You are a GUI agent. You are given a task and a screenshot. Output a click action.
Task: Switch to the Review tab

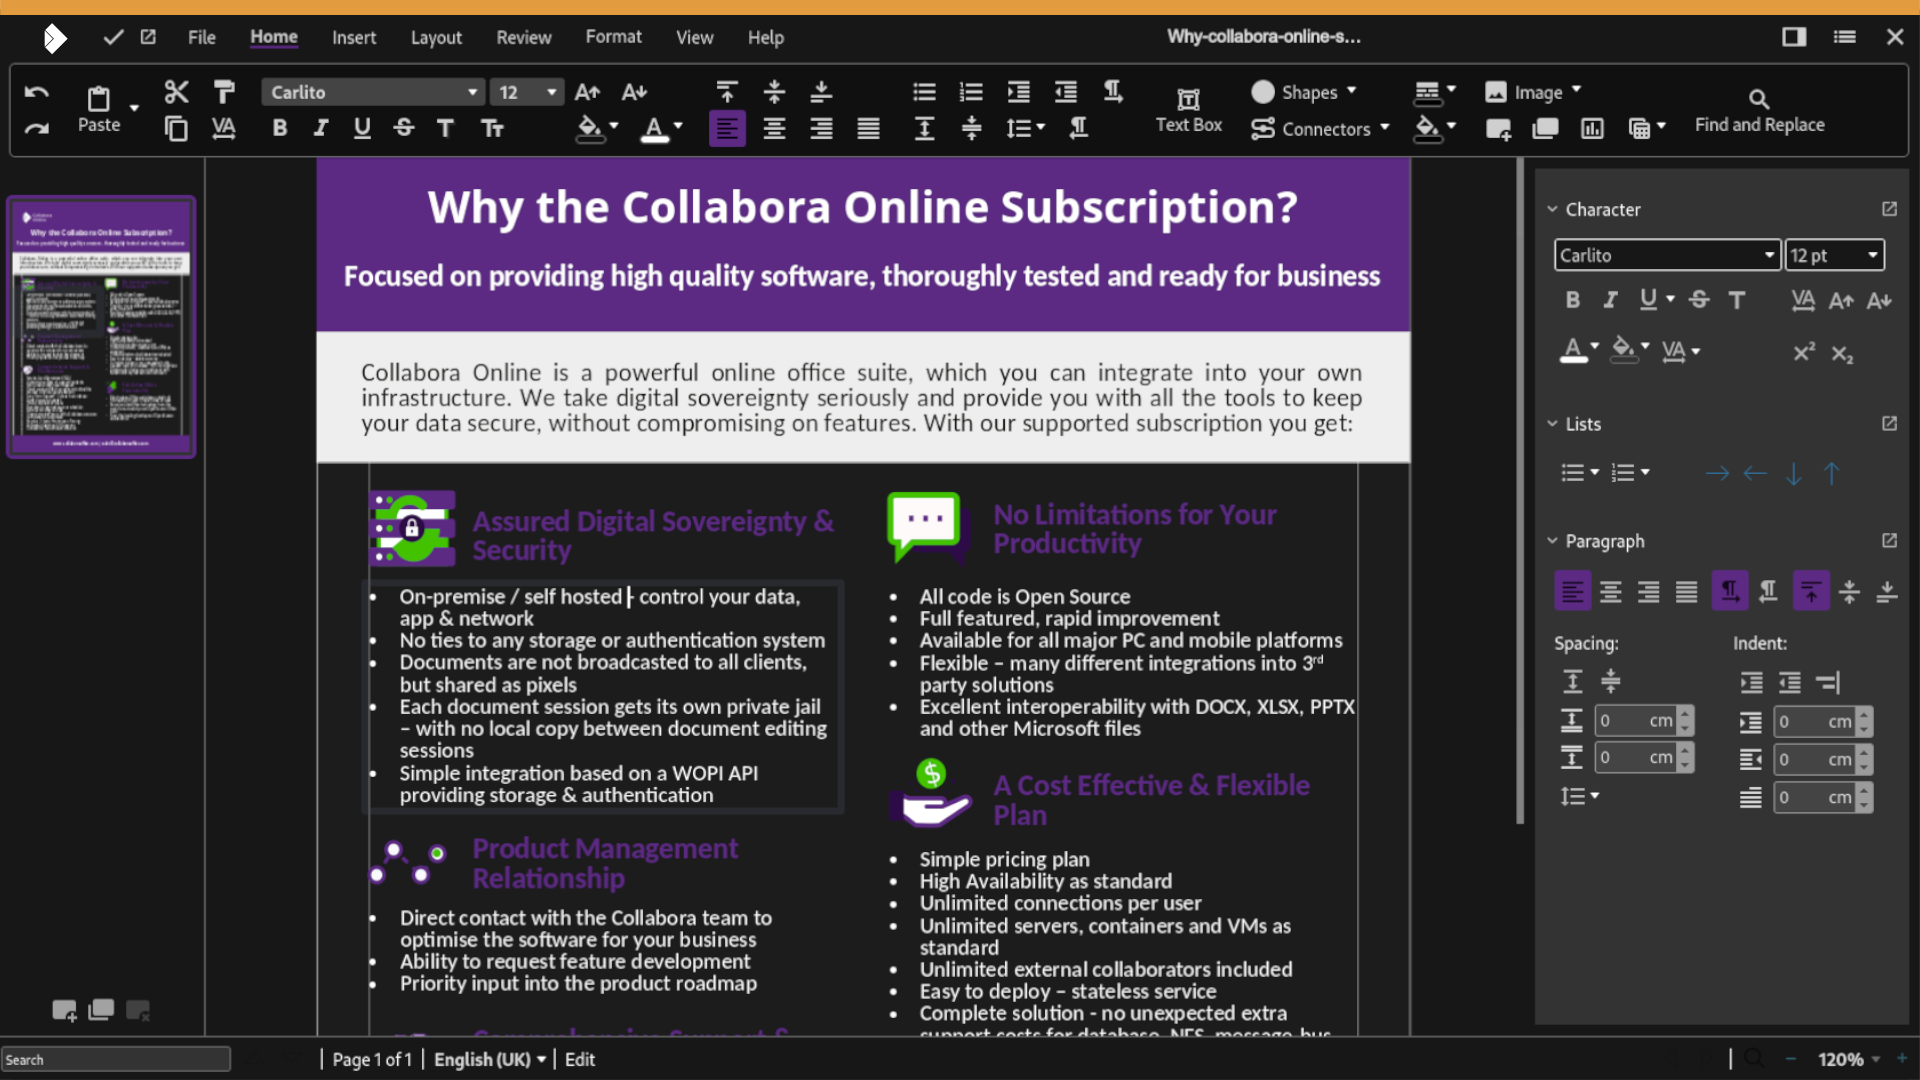[523, 37]
